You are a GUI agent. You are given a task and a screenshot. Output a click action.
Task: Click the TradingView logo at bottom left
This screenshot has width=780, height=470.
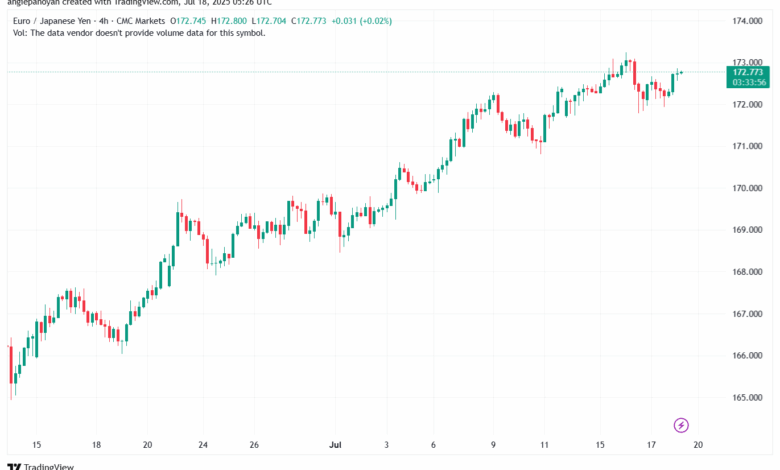(41, 467)
